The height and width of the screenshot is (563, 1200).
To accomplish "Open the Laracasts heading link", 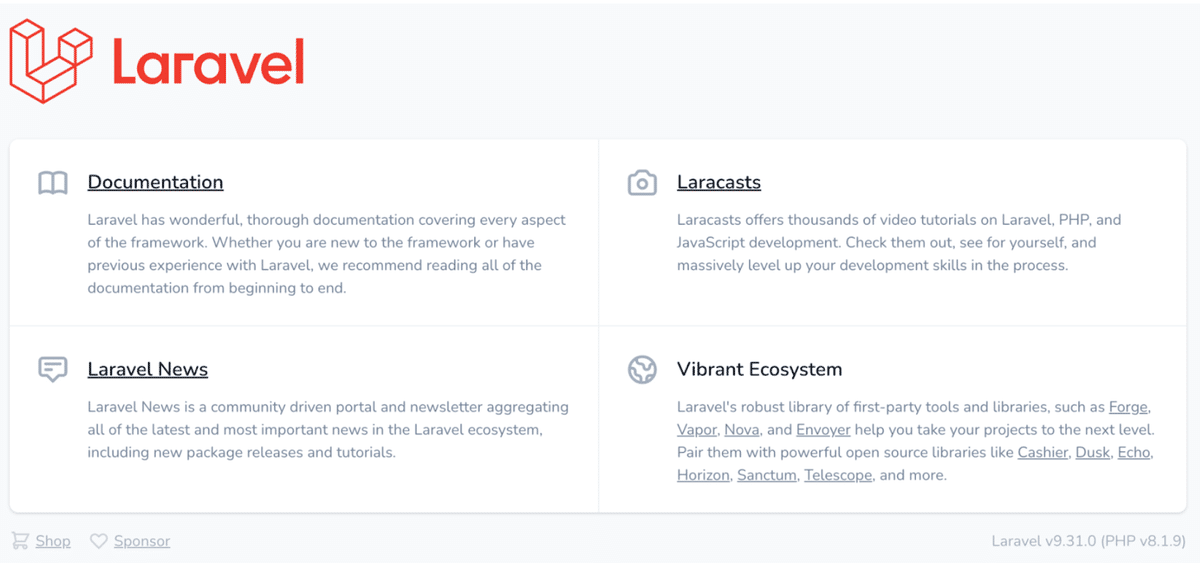I will click(x=719, y=182).
